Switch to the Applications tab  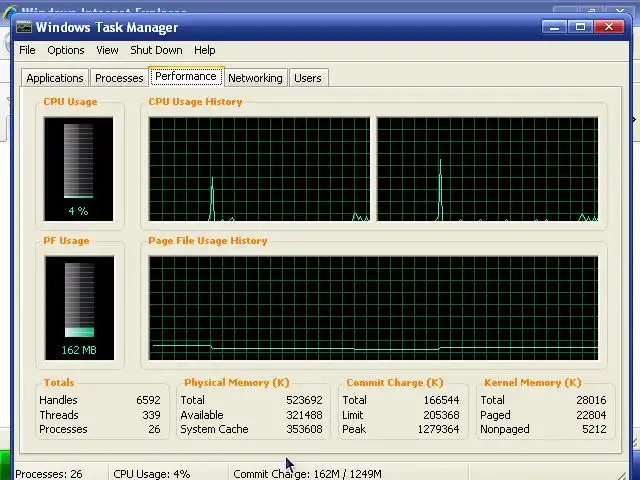tap(55, 78)
